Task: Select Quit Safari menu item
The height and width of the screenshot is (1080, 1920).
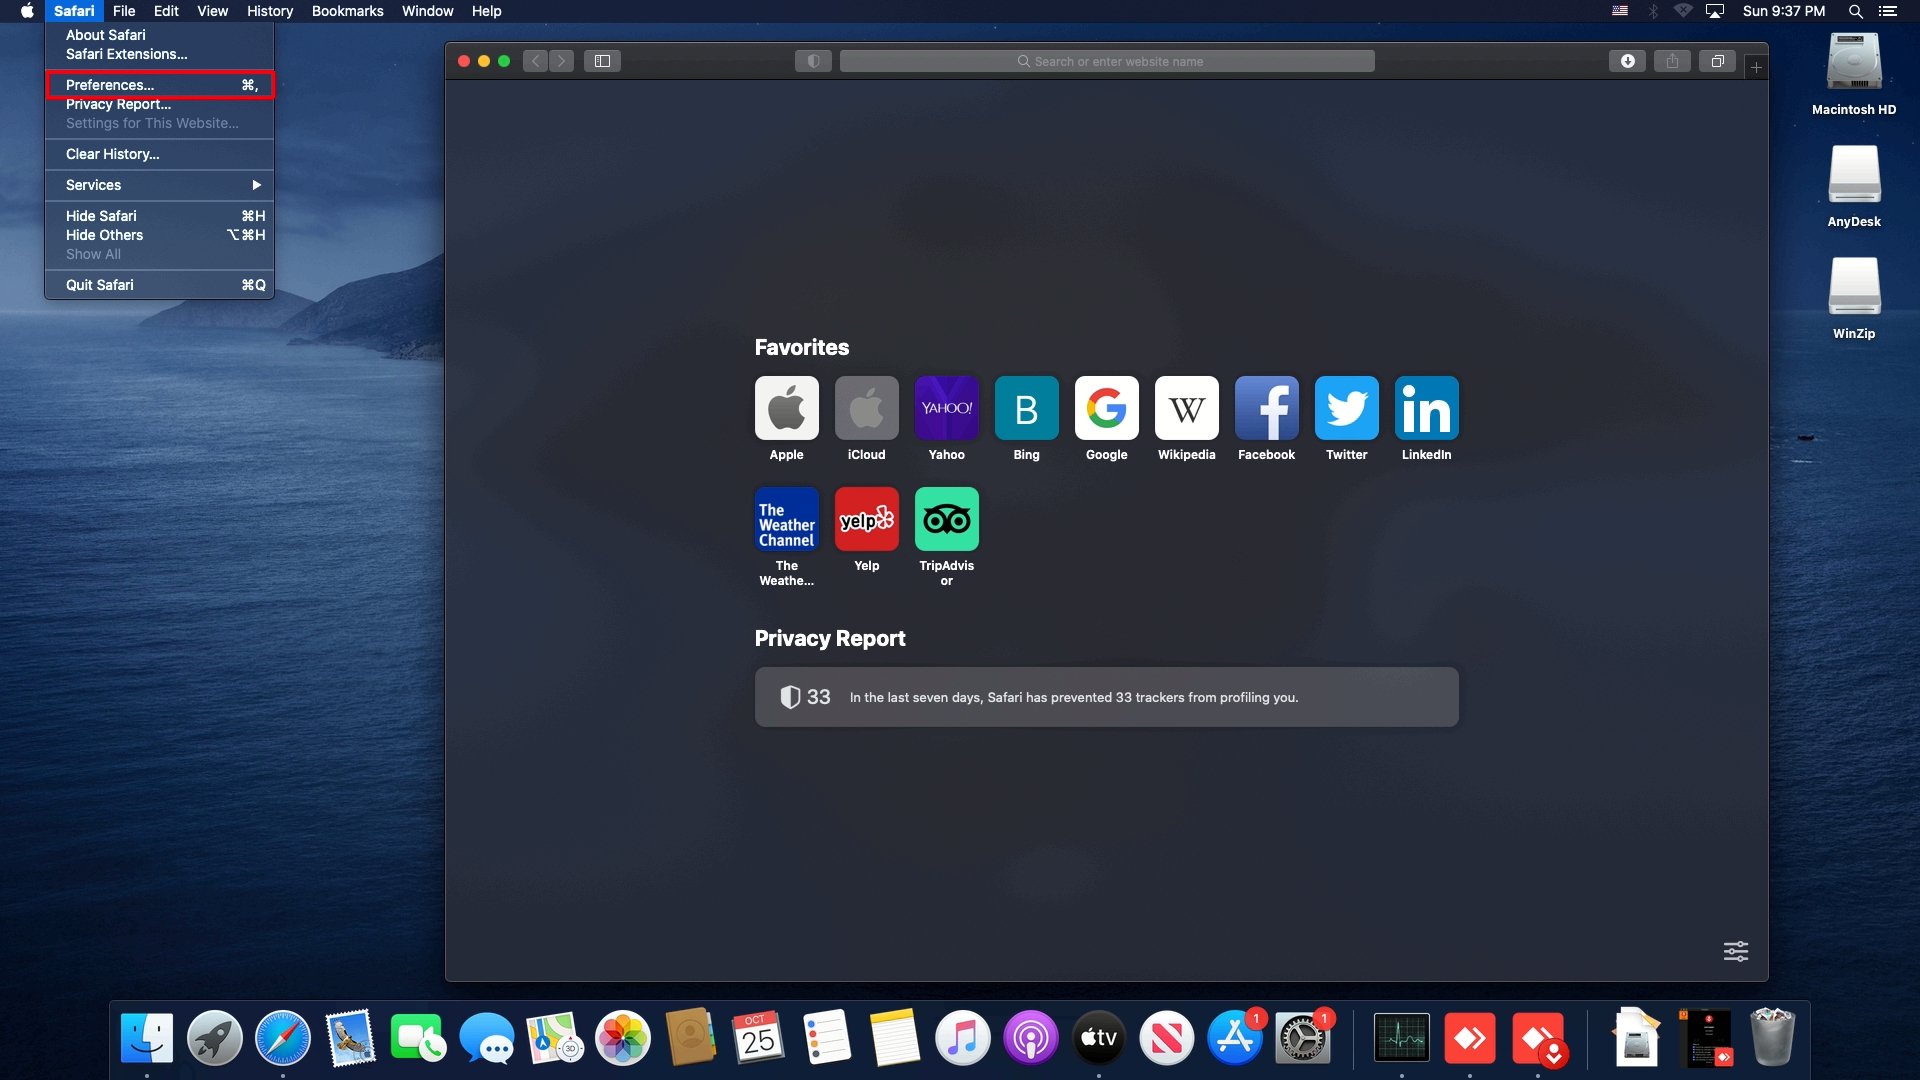Action: pyautogui.click(x=100, y=285)
